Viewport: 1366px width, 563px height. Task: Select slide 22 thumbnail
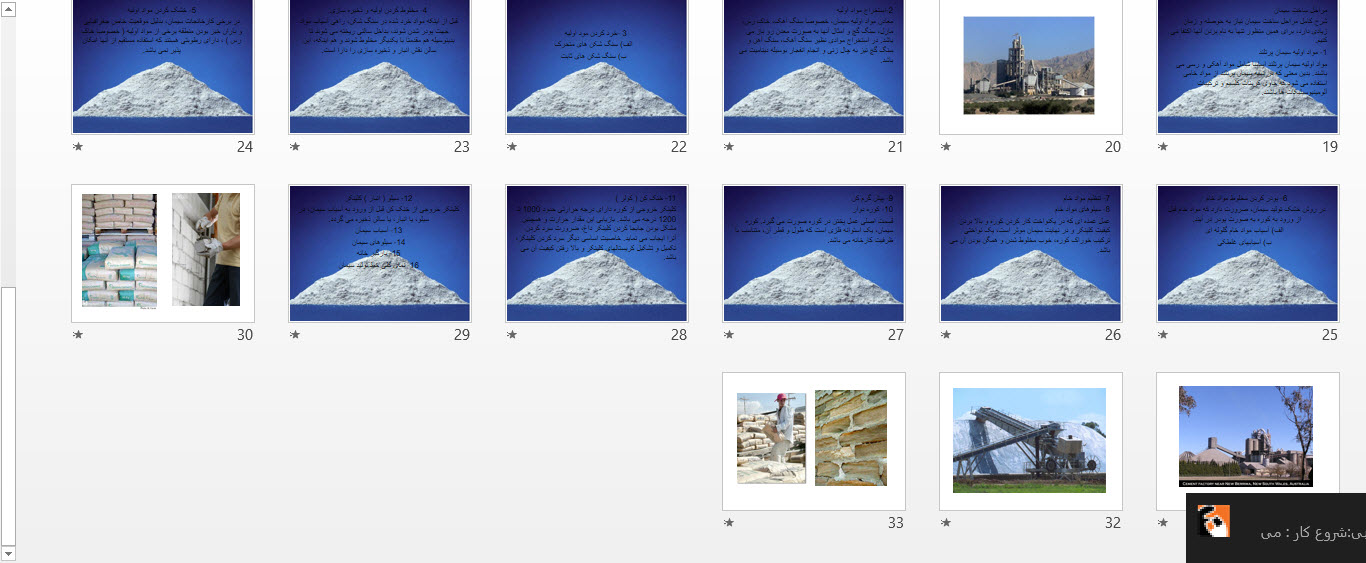(x=597, y=66)
